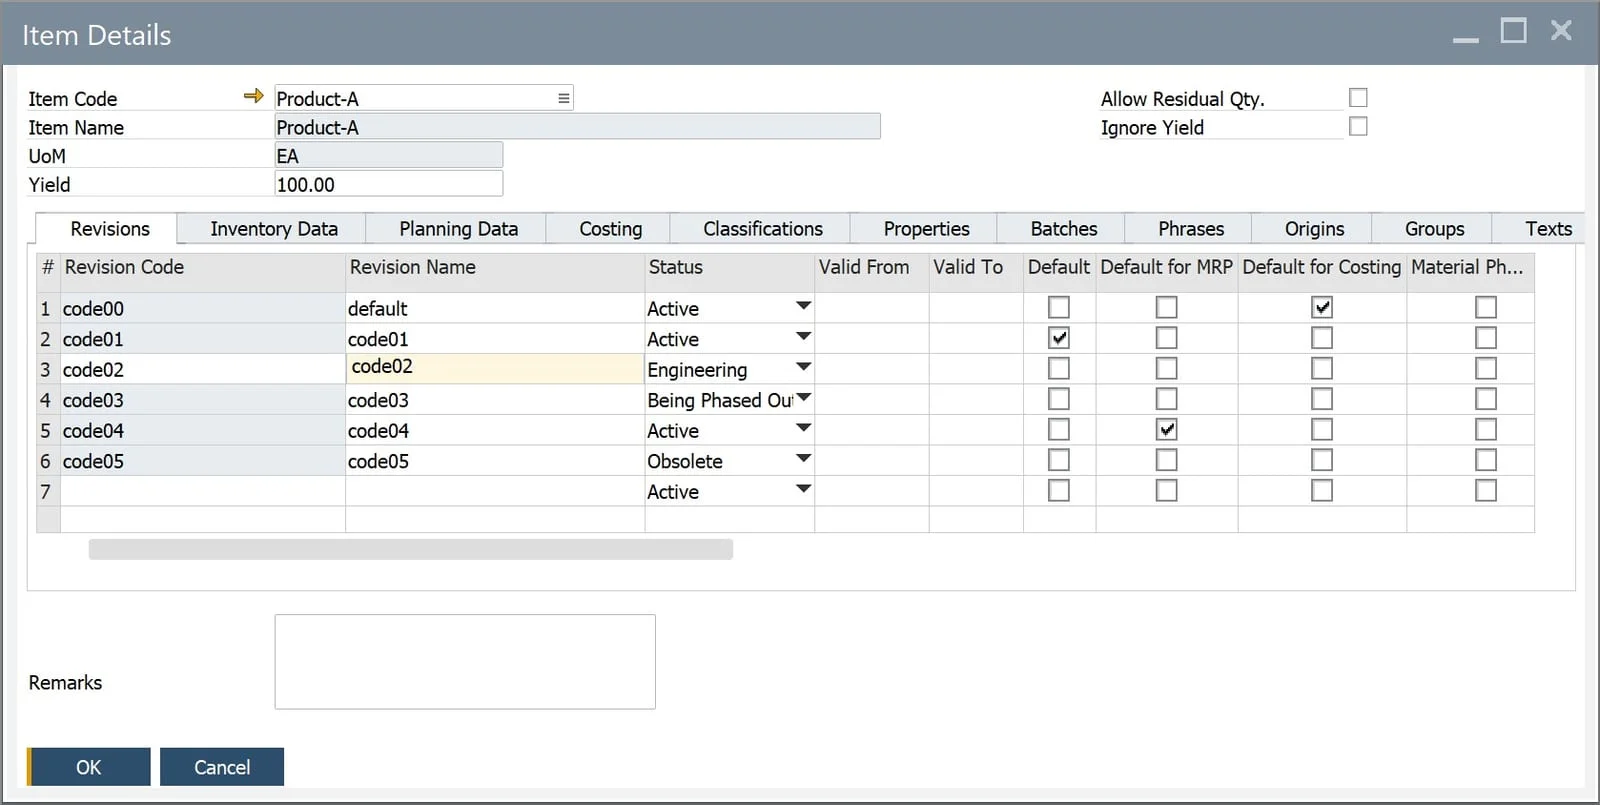Uncheck Default checkbox for code01 row
This screenshot has height=805, width=1600.
coord(1059,338)
